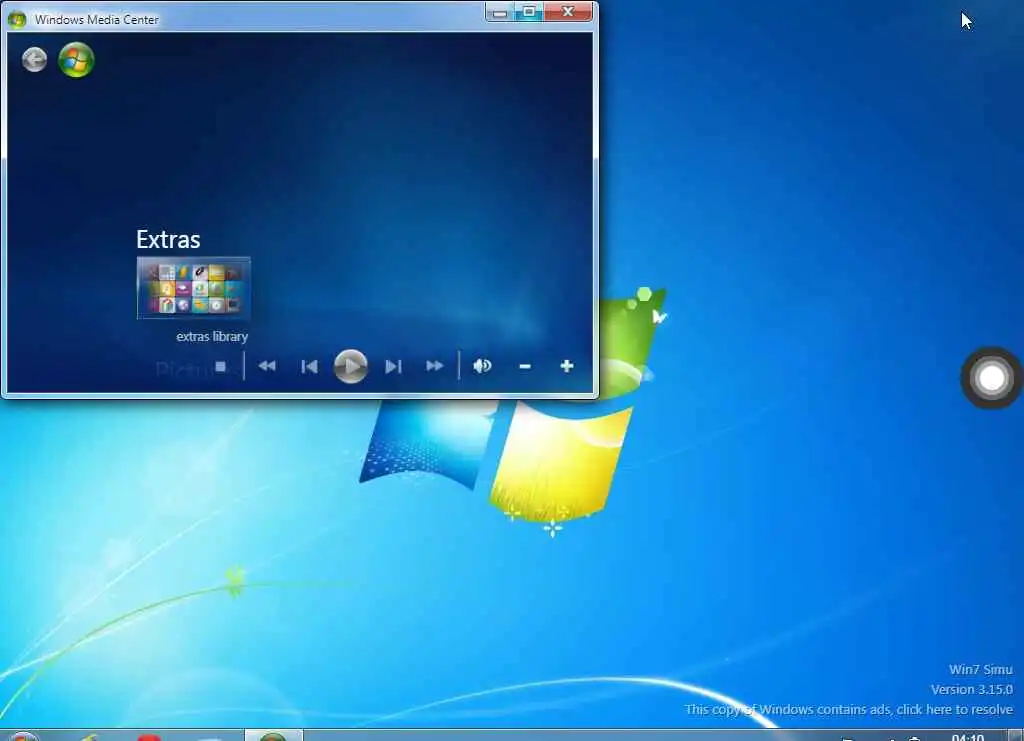Click 'This copy of Windows contains ads' link
Image resolution: width=1024 pixels, height=741 pixels.
pyautogui.click(x=849, y=709)
